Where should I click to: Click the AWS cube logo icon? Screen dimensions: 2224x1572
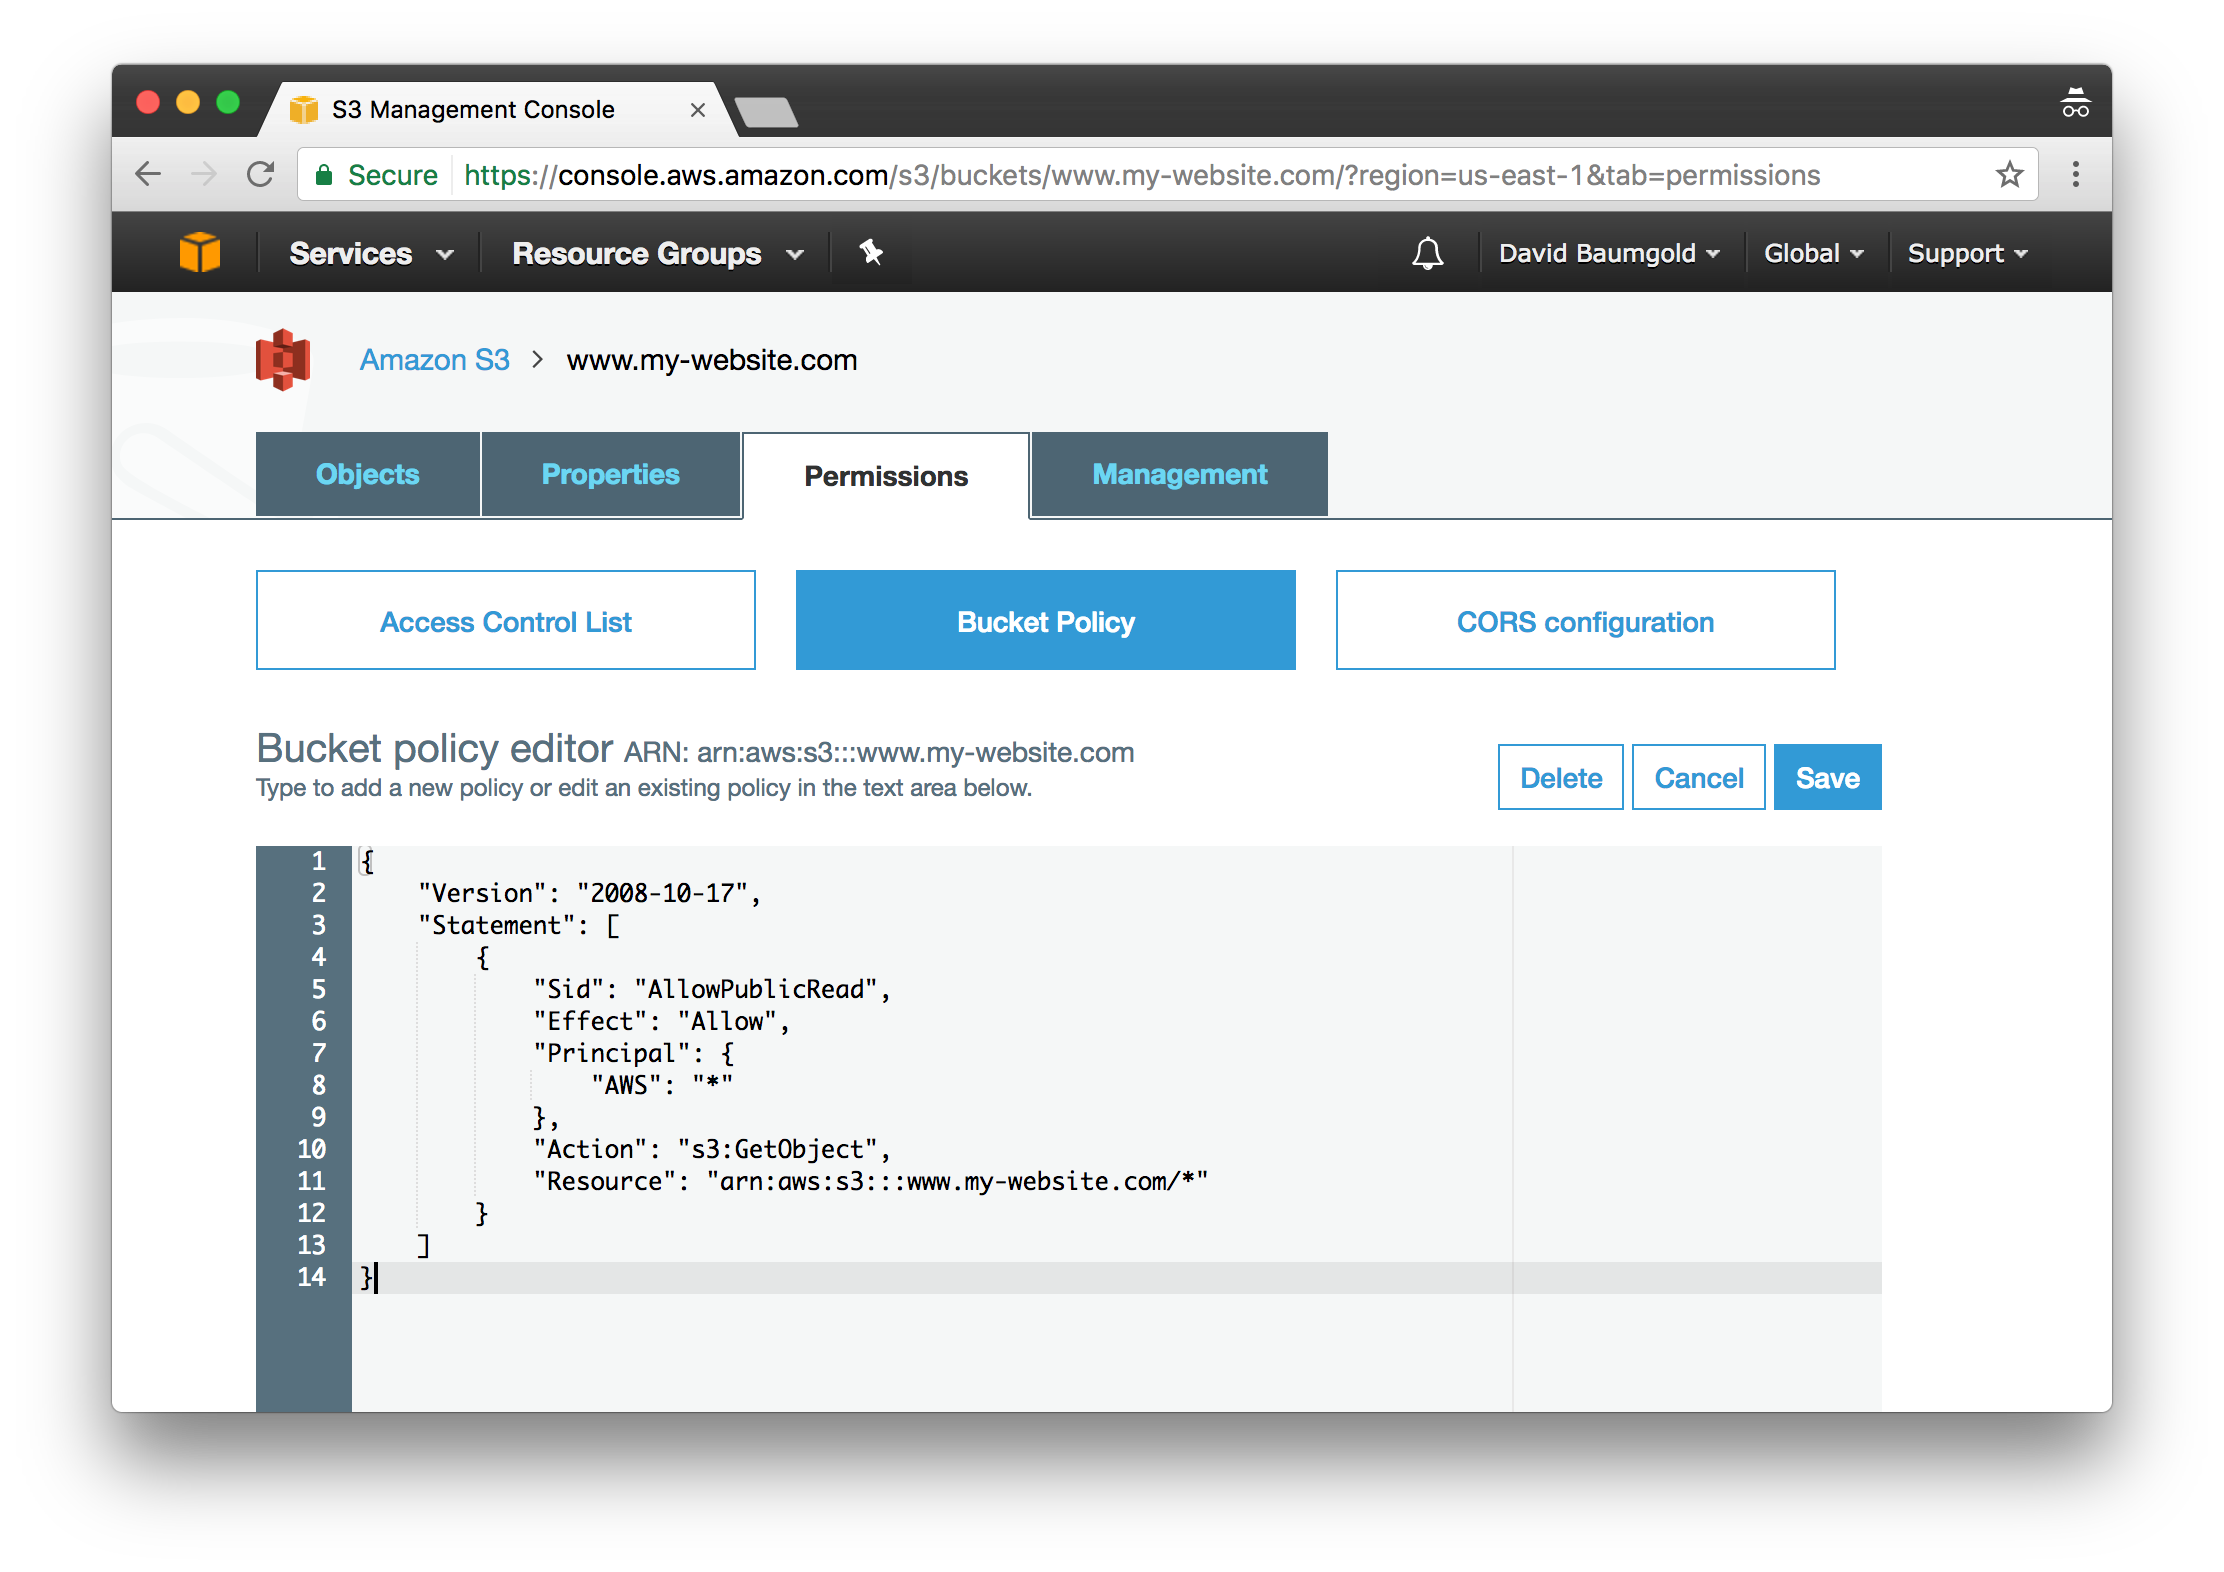199,252
